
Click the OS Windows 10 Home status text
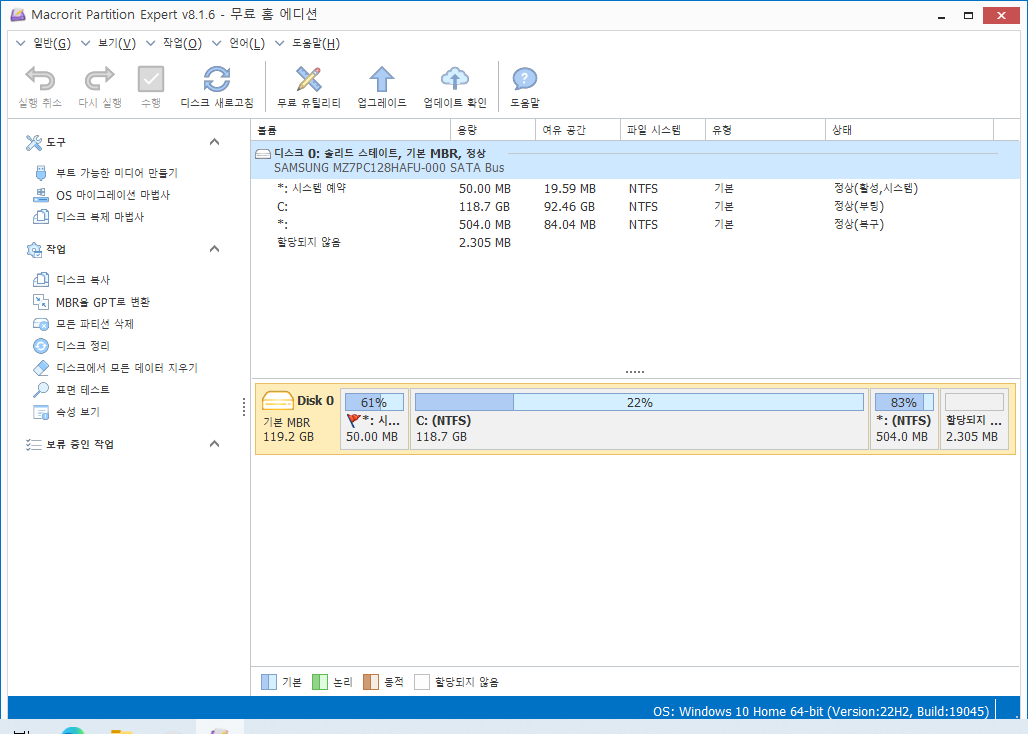pyautogui.click(x=821, y=712)
